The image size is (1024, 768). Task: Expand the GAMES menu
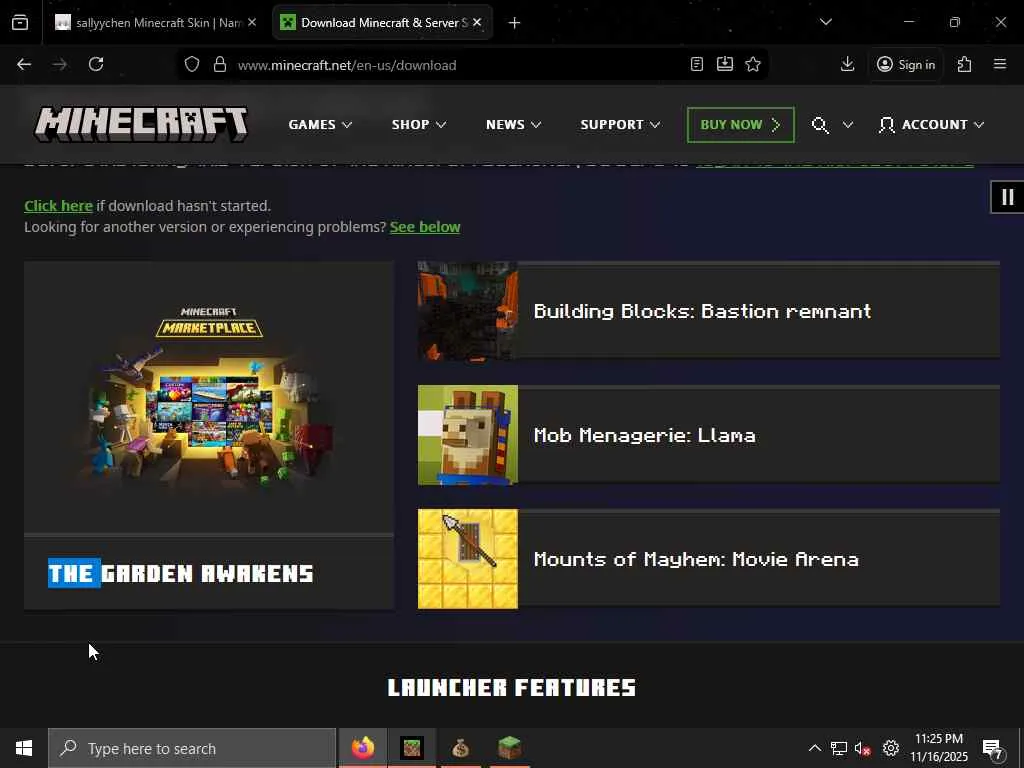[320, 124]
